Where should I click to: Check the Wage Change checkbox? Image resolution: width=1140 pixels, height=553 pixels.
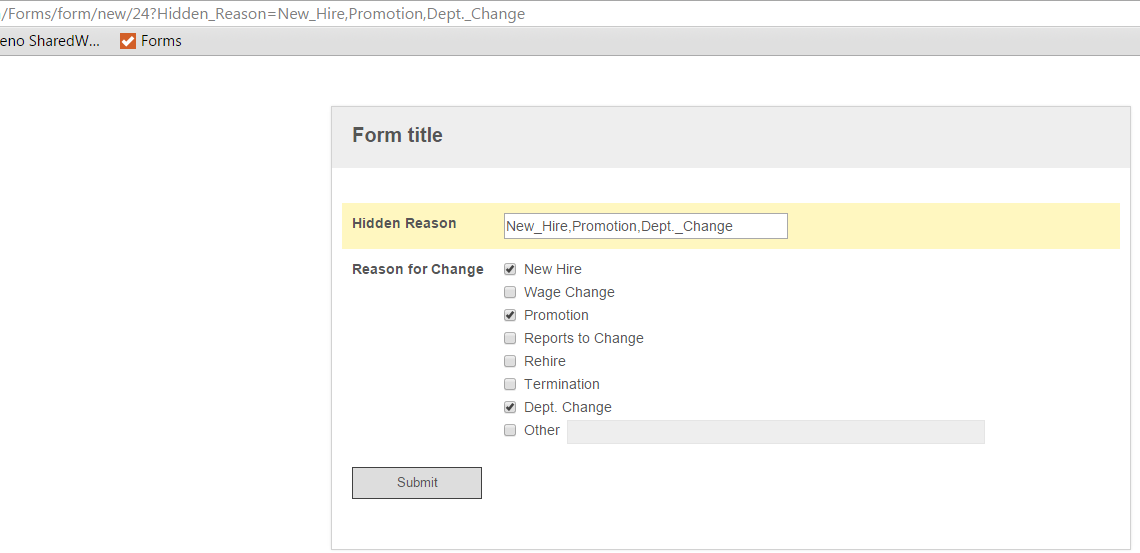pos(510,293)
